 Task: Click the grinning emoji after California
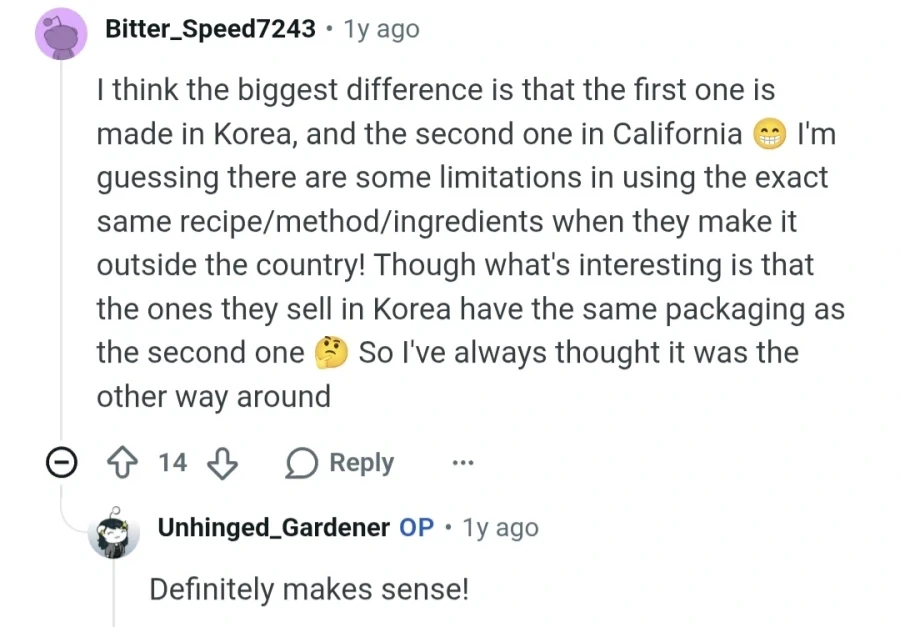[x=769, y=134]
